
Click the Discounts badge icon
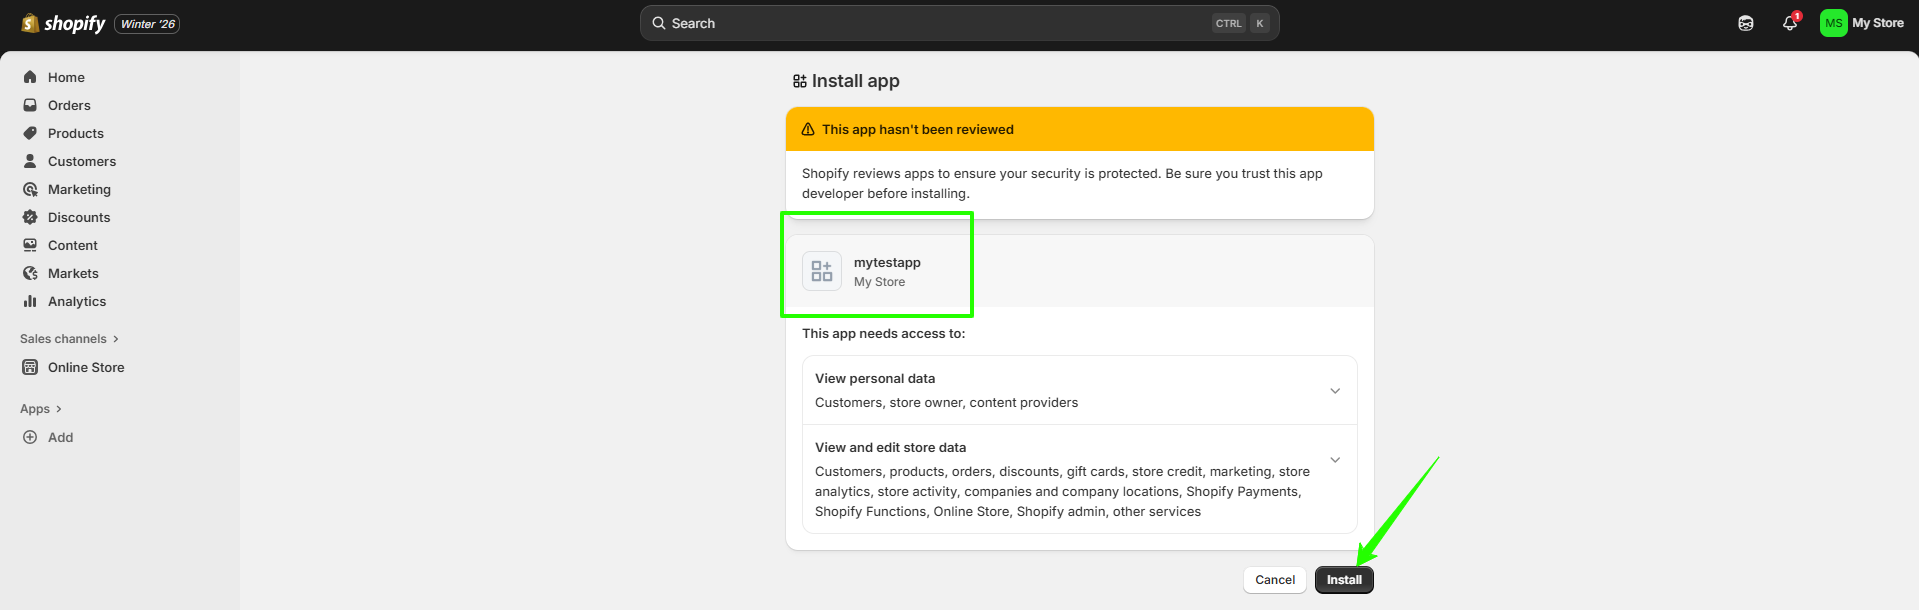pyautogui.click(x=30, y=217)
